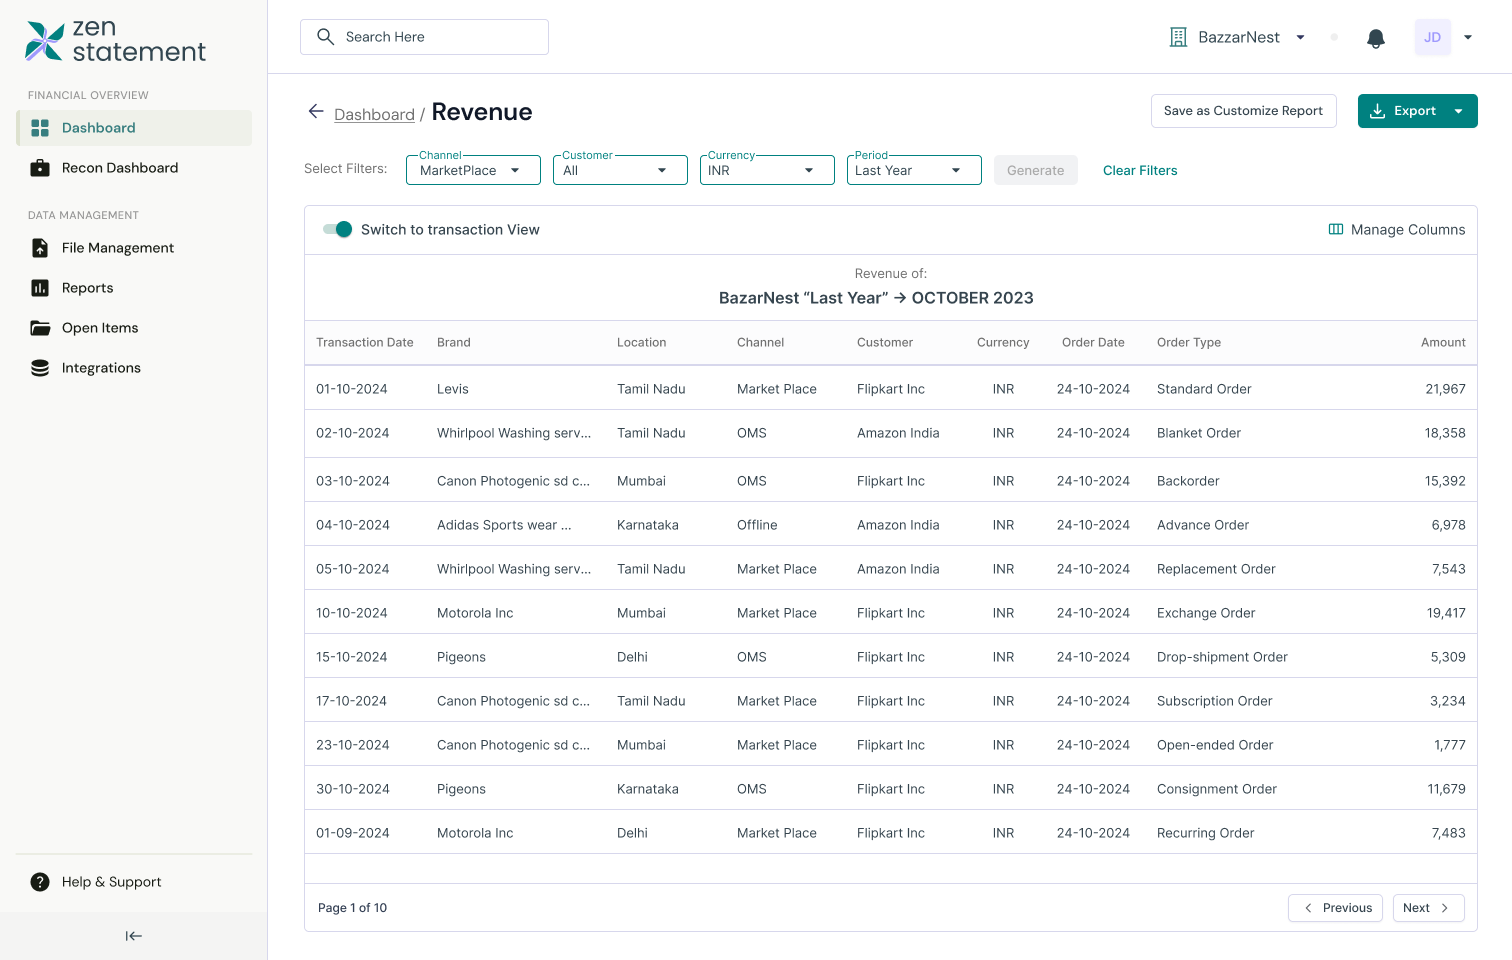
Task: Click the Dashboard breadcrumb link
Action: [374, 114]
